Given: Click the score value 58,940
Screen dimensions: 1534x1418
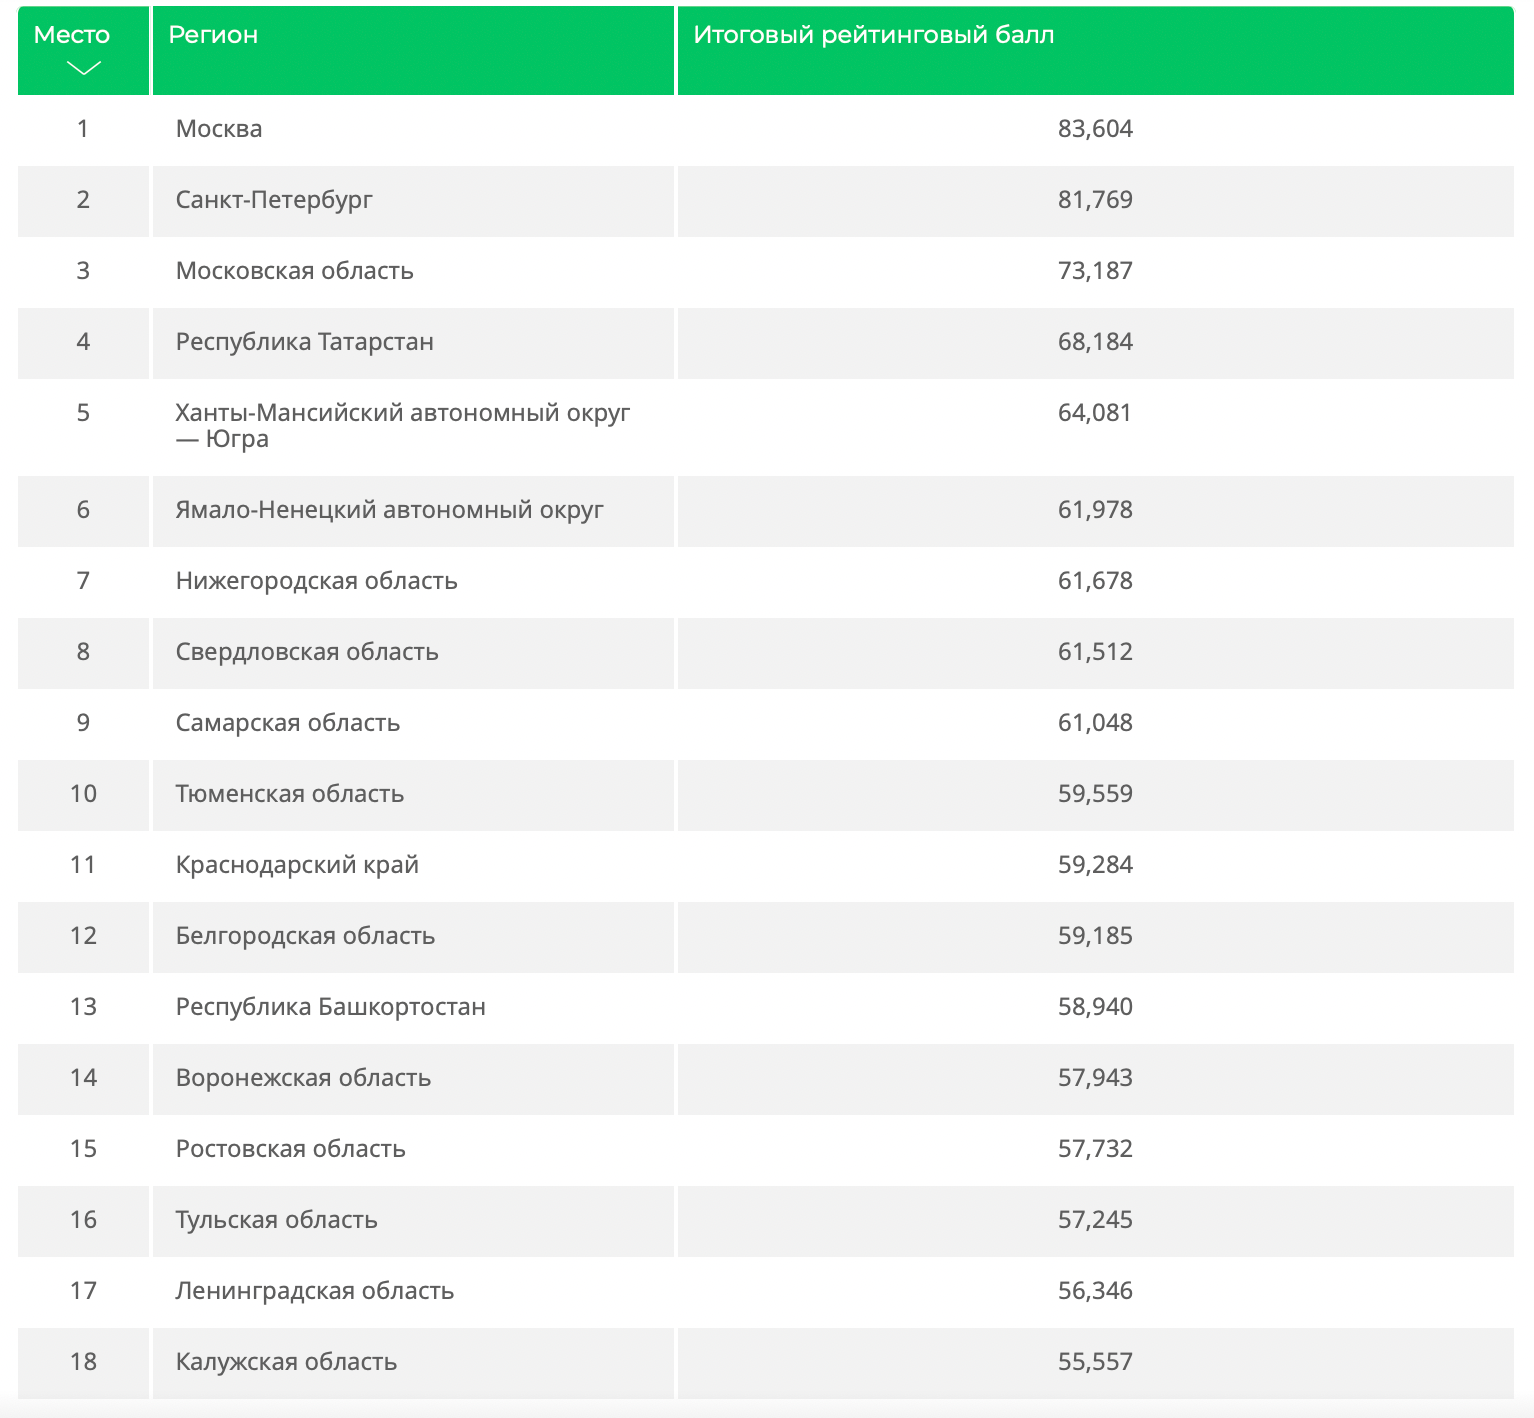Looking at the screenshot, I should (1095, 1007).
